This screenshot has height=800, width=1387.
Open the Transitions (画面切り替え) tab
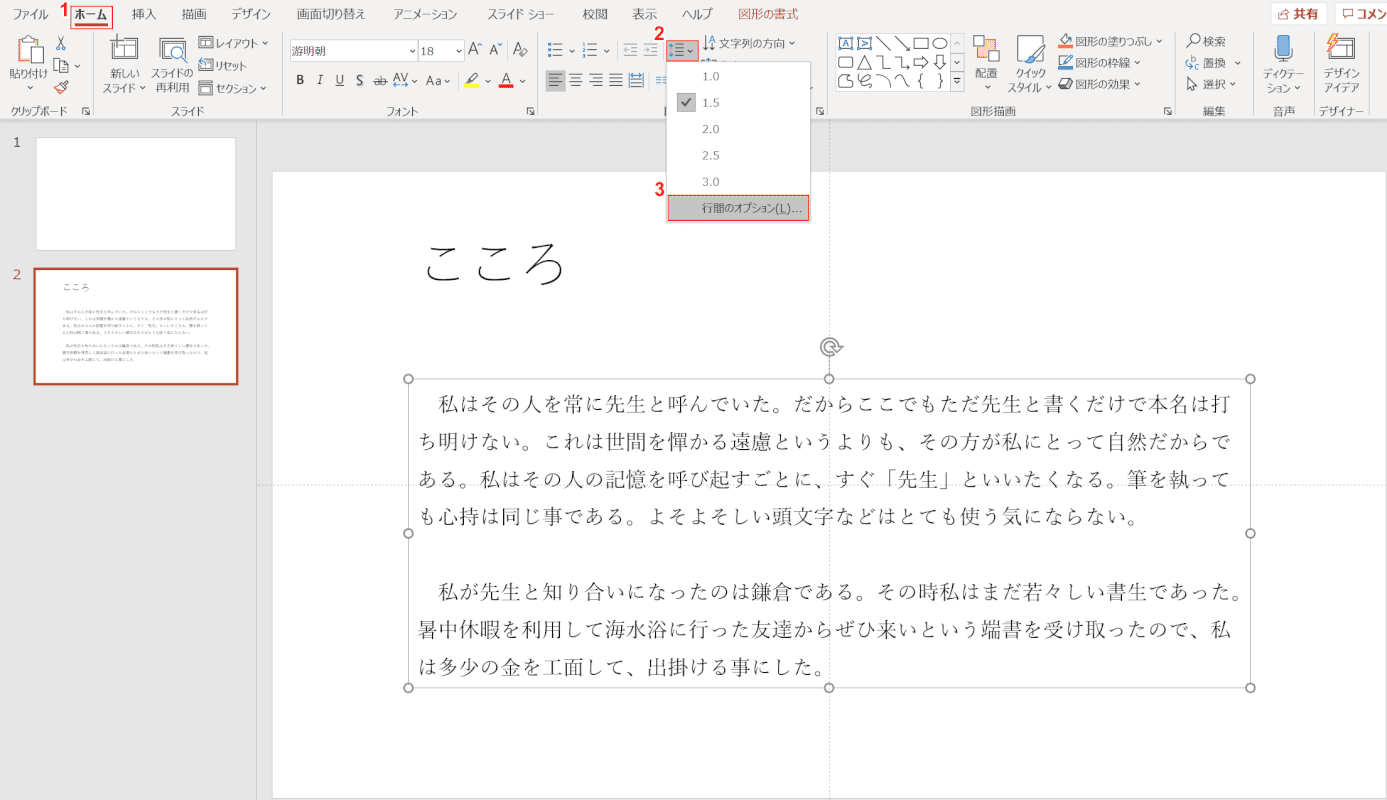(331, 14)
